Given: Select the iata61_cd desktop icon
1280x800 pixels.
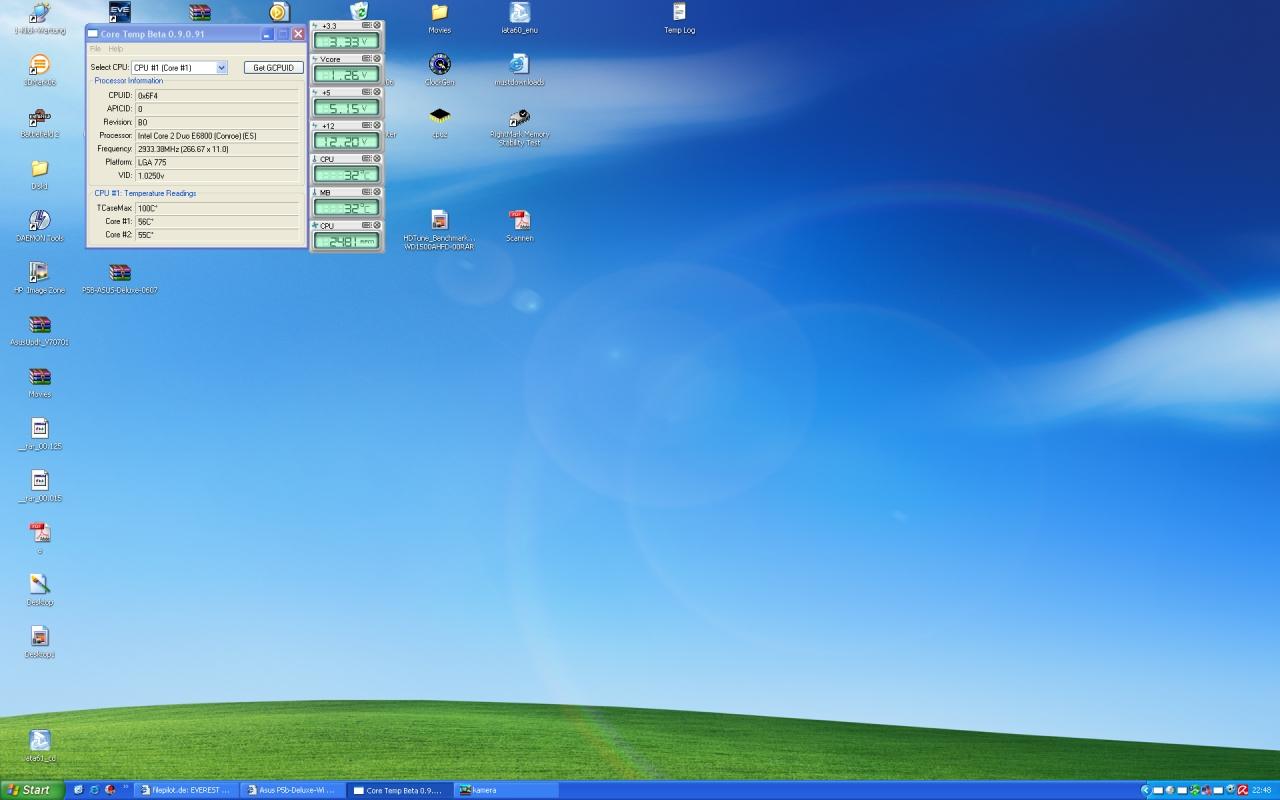Looking at the screenshot, I should click(40, 746).
